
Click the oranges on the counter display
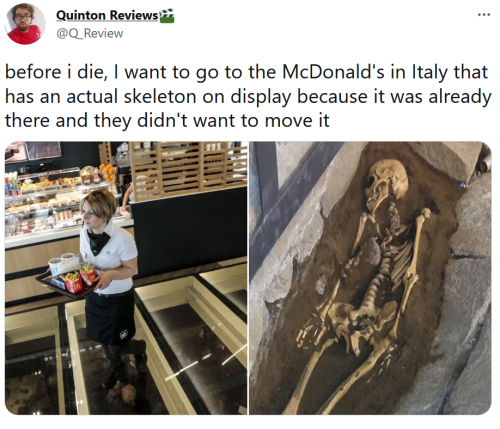click(x=108, y=172)
